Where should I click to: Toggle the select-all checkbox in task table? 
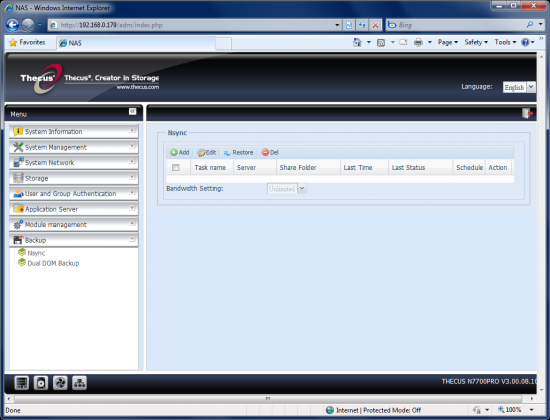[x=176, y=168]
